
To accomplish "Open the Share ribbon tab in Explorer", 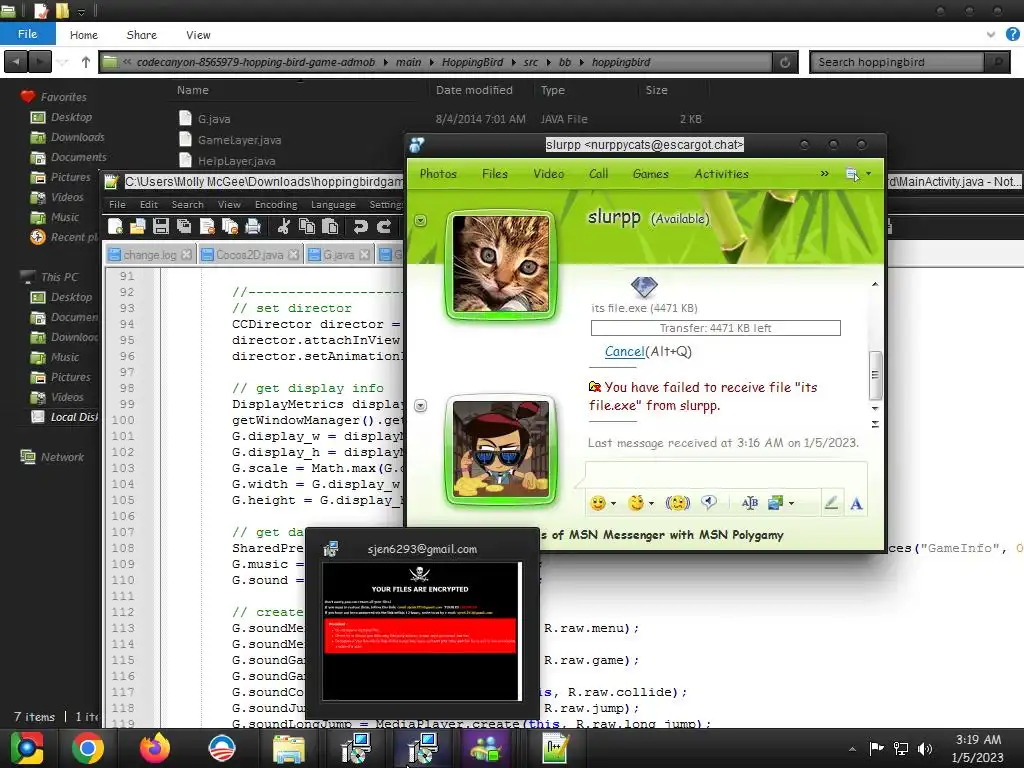I will 141,35.
